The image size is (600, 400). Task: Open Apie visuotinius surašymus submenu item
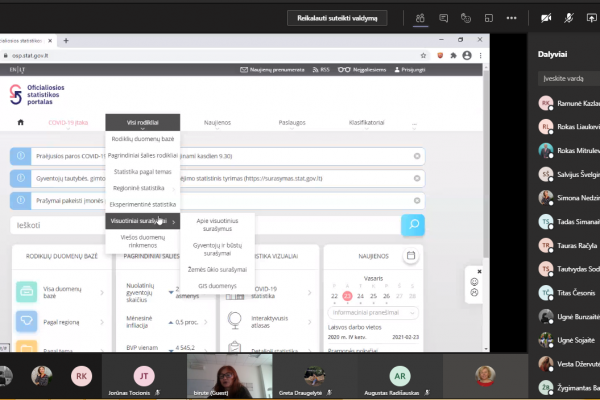point(217,225)
